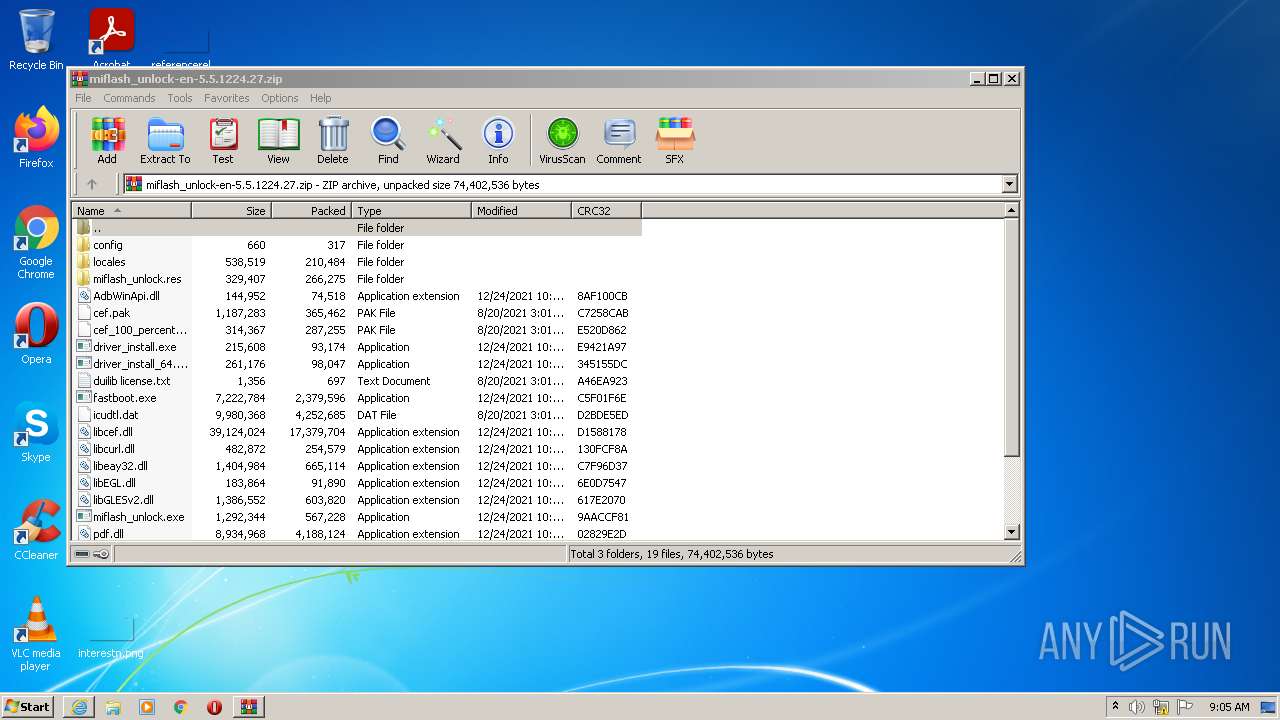Select the parent folder '..' row
The image size is (1280, 720).
point(357,228)
